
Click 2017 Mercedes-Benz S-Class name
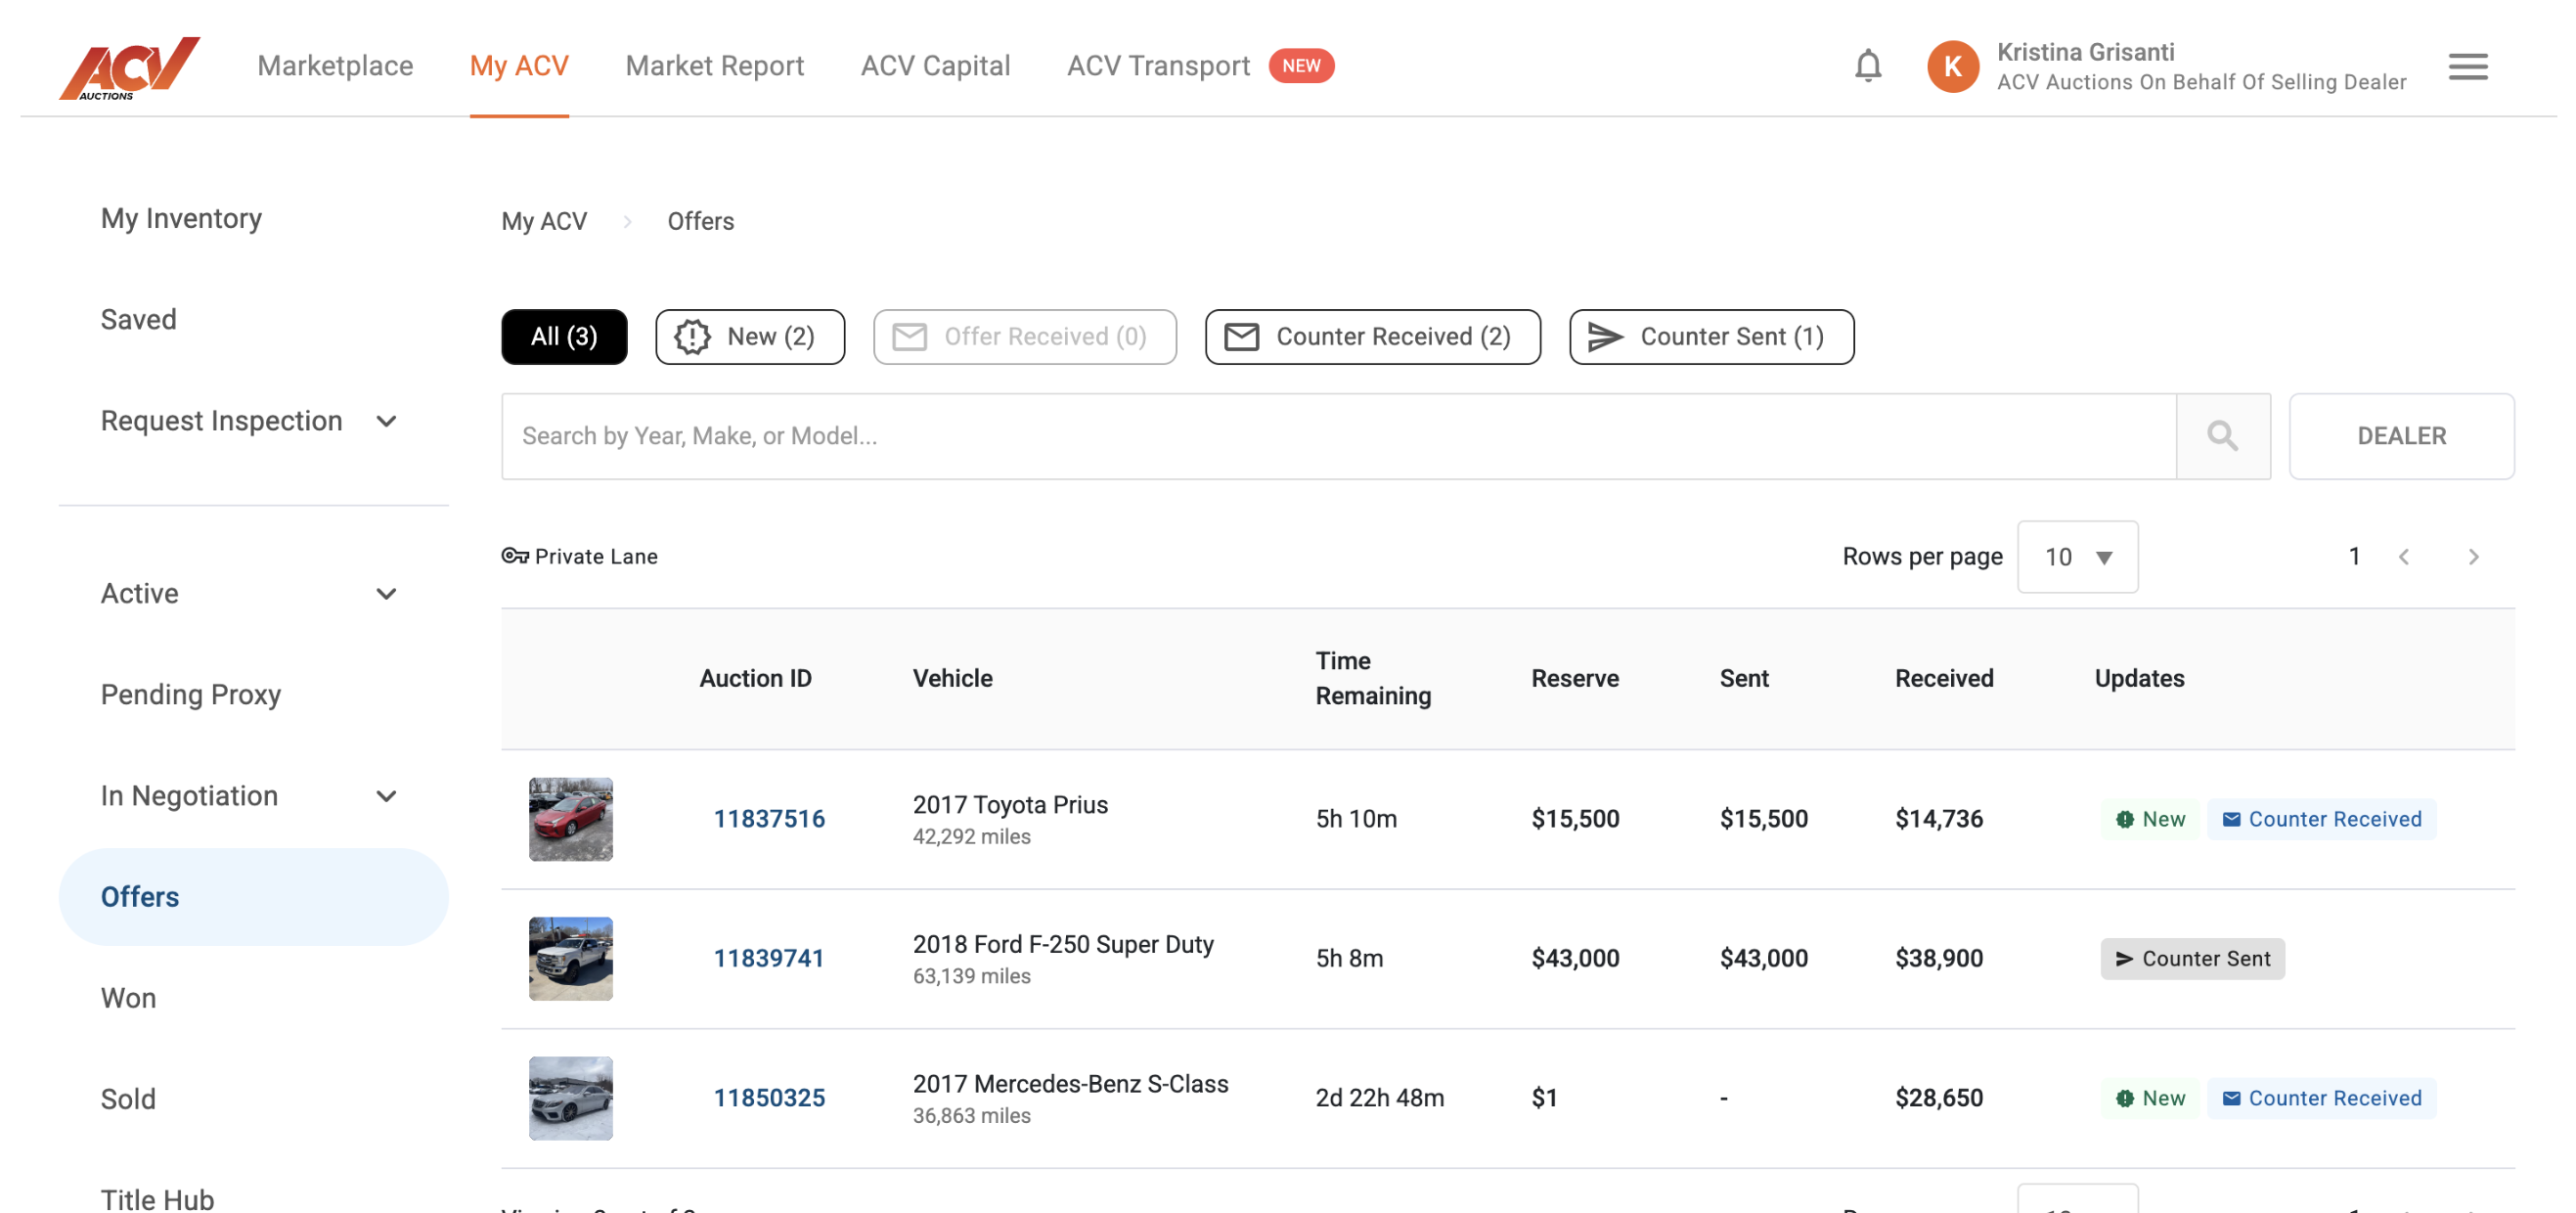coord(1070,1083)
